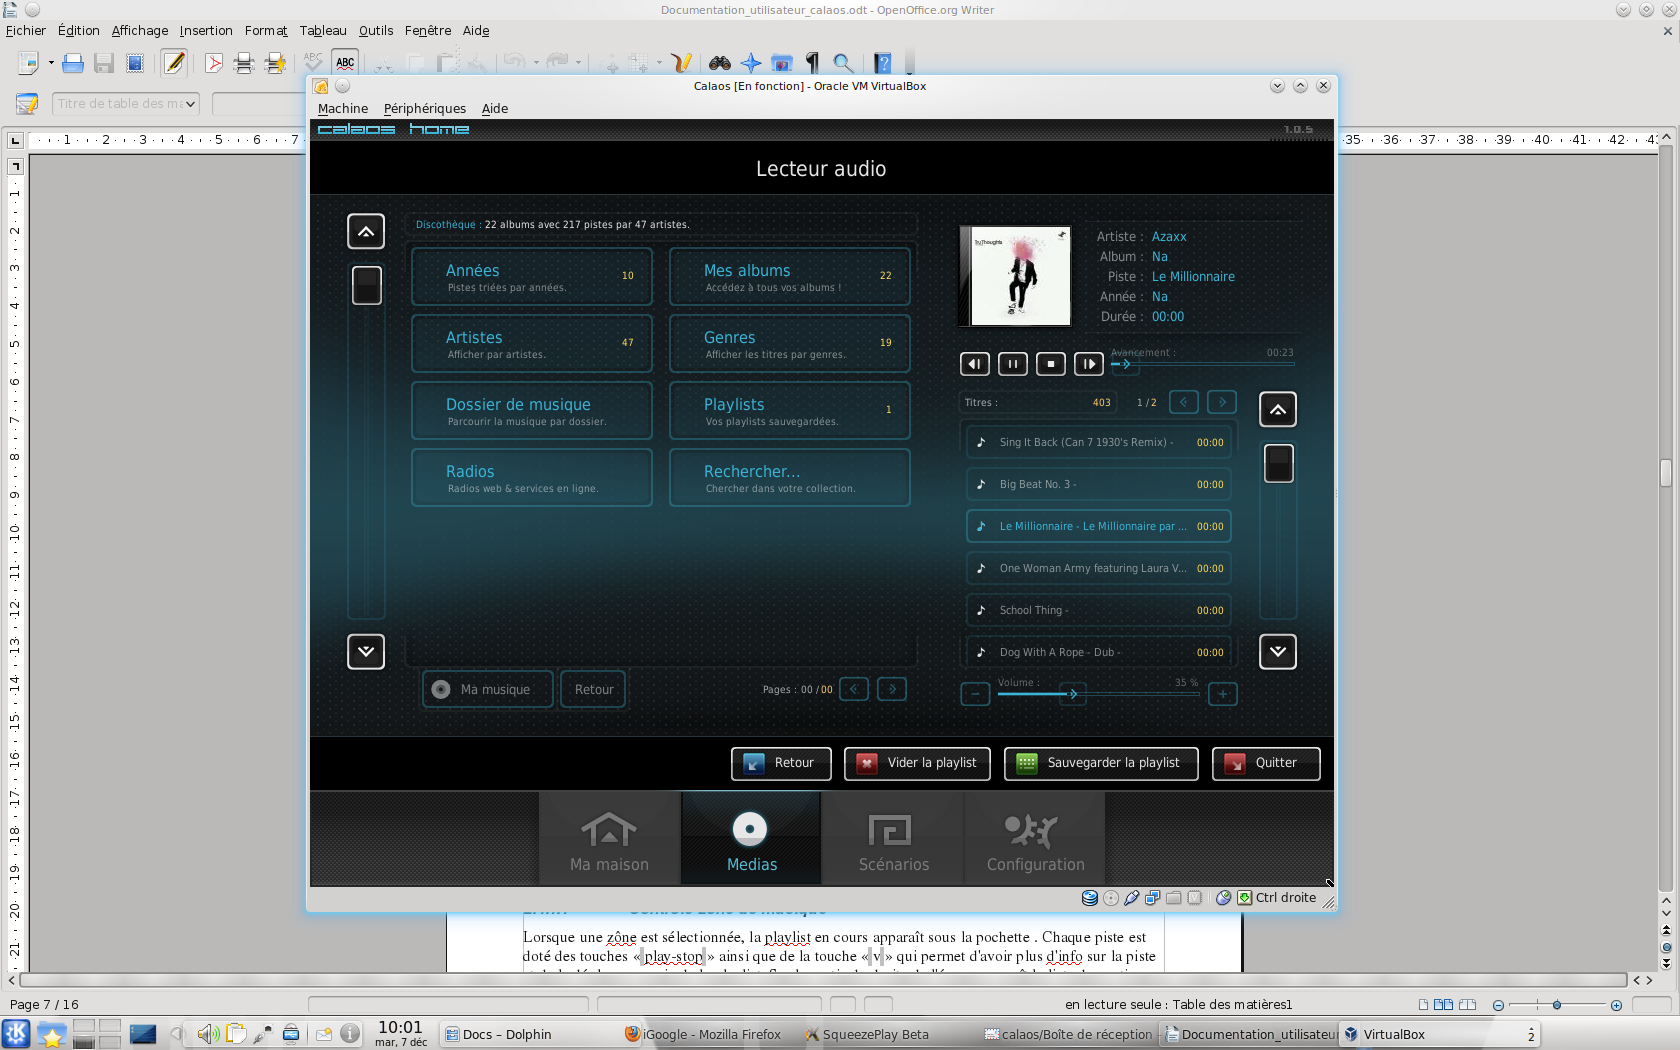Open VirtualBox Machine menu

(343, 108)
